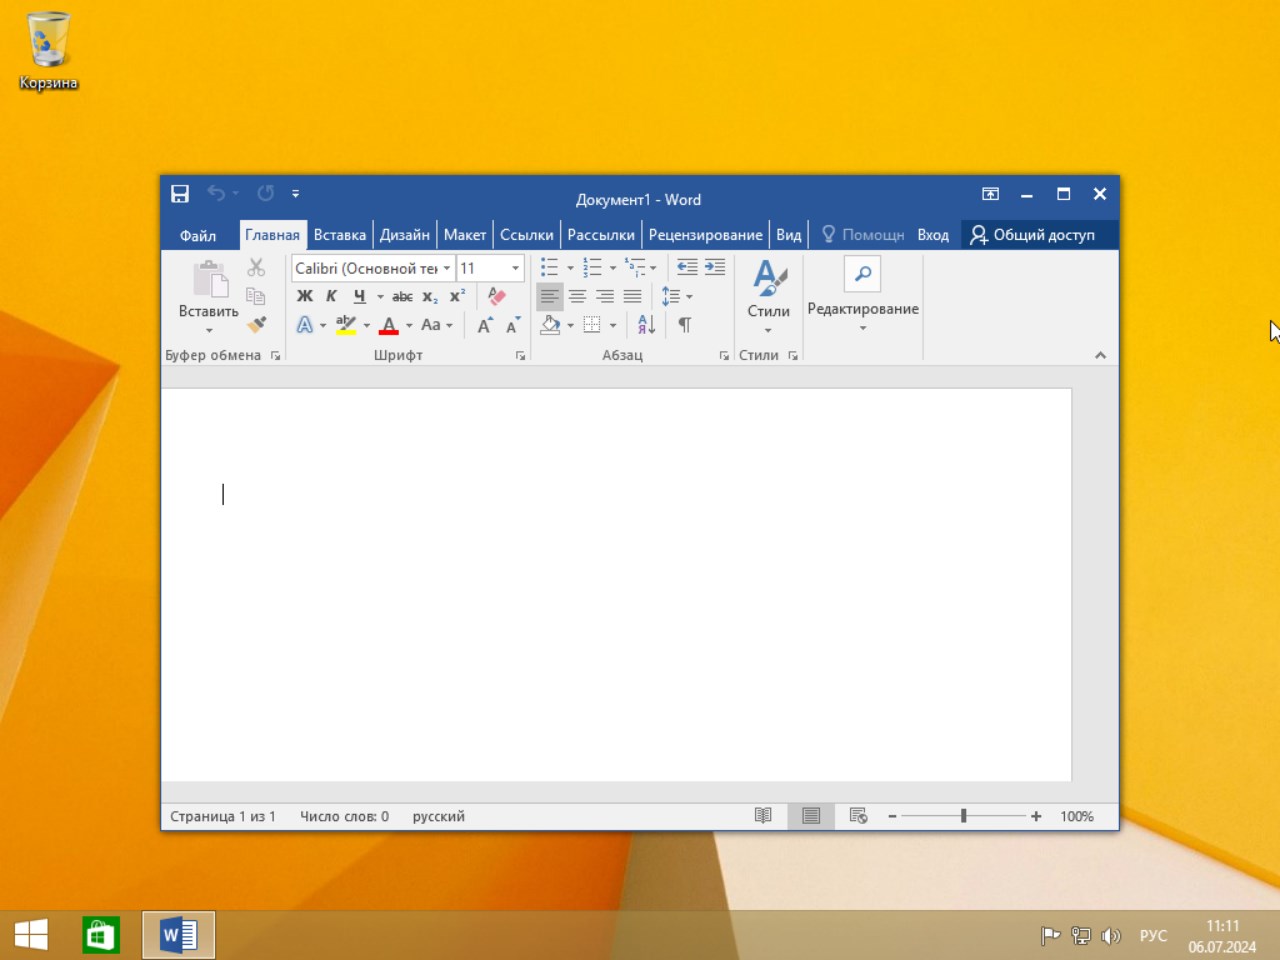Viewport: 1280px width, 960px height.
Task: Apply italic formatting with the К icon
Action: point(331,296)
